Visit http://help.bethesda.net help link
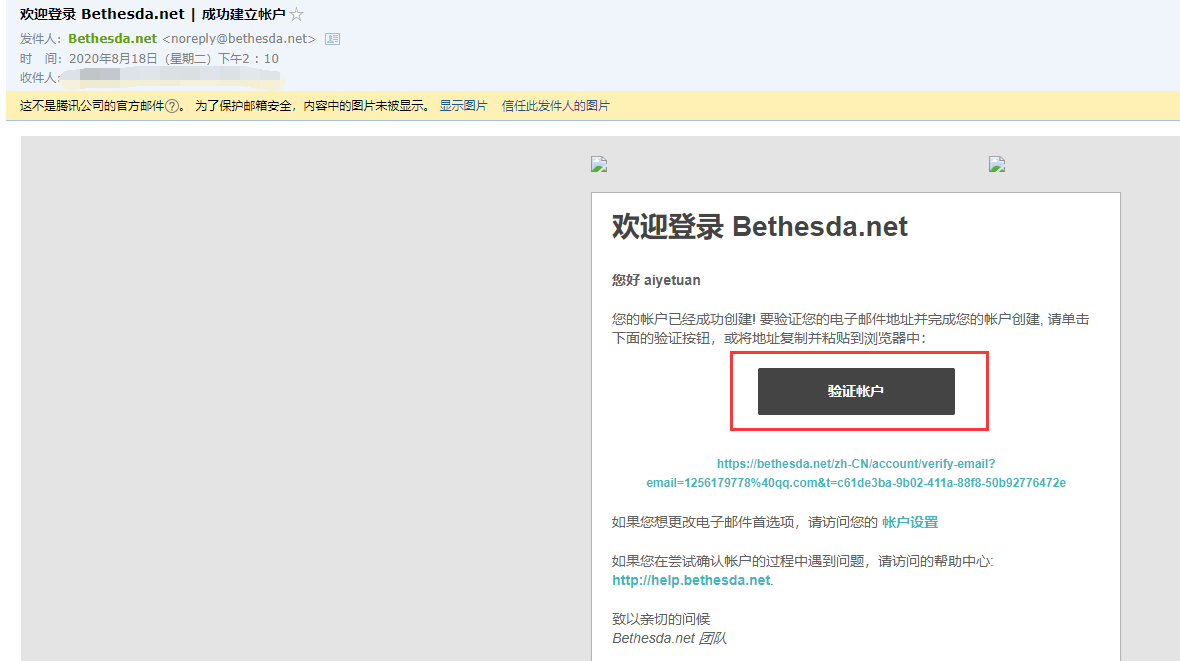Image resolution: width=1180 pixels, height=661 pixels. [x=692, y=580]
